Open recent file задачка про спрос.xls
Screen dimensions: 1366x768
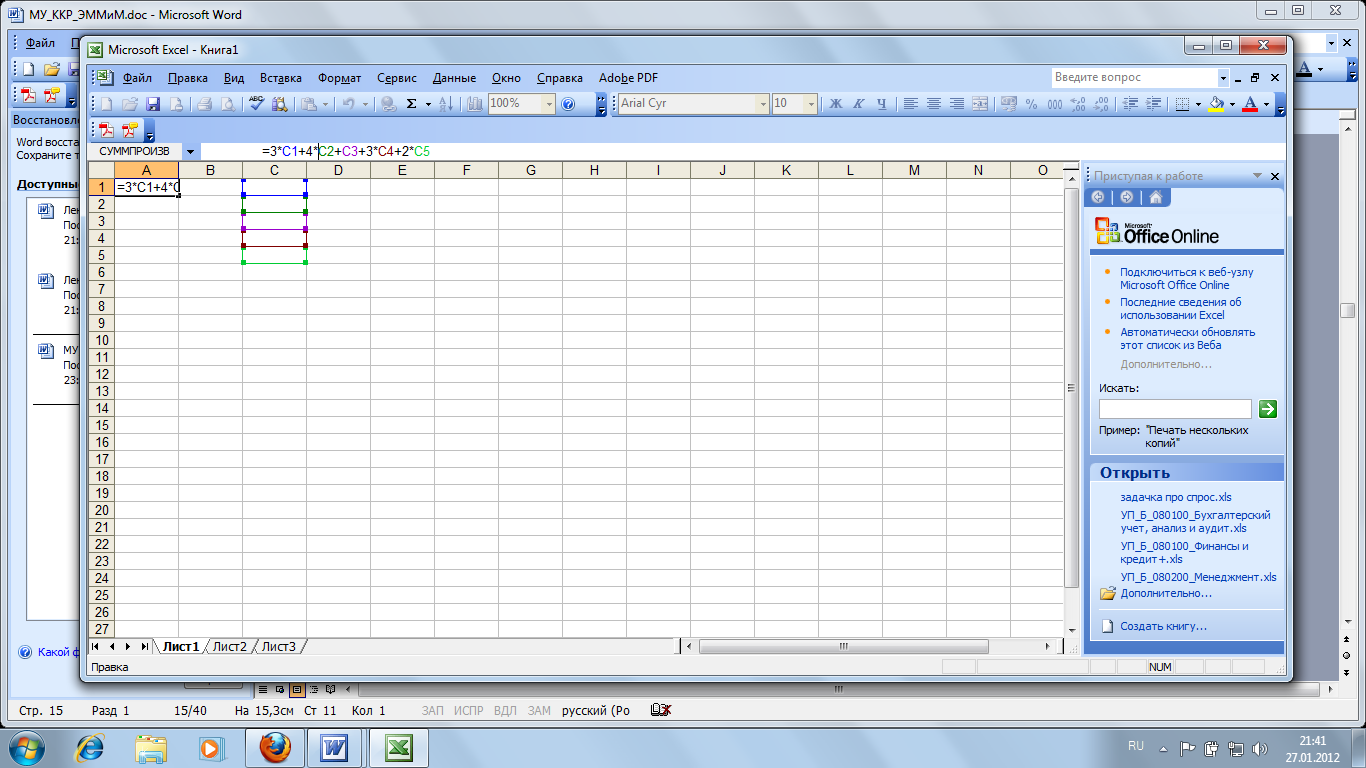click(1176, 497)
